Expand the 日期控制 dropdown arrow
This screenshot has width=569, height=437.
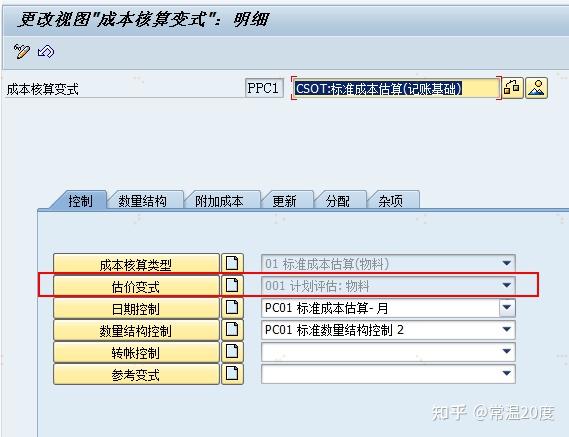pyautogui.click(x=507, y=308)
